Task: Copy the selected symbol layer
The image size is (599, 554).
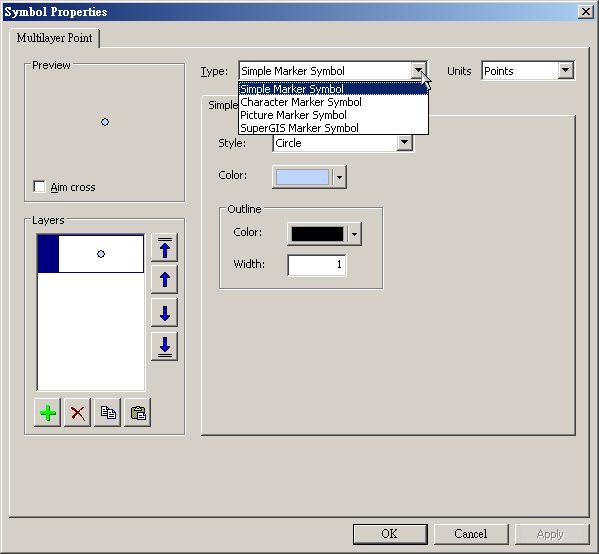Action: [108, 413]
